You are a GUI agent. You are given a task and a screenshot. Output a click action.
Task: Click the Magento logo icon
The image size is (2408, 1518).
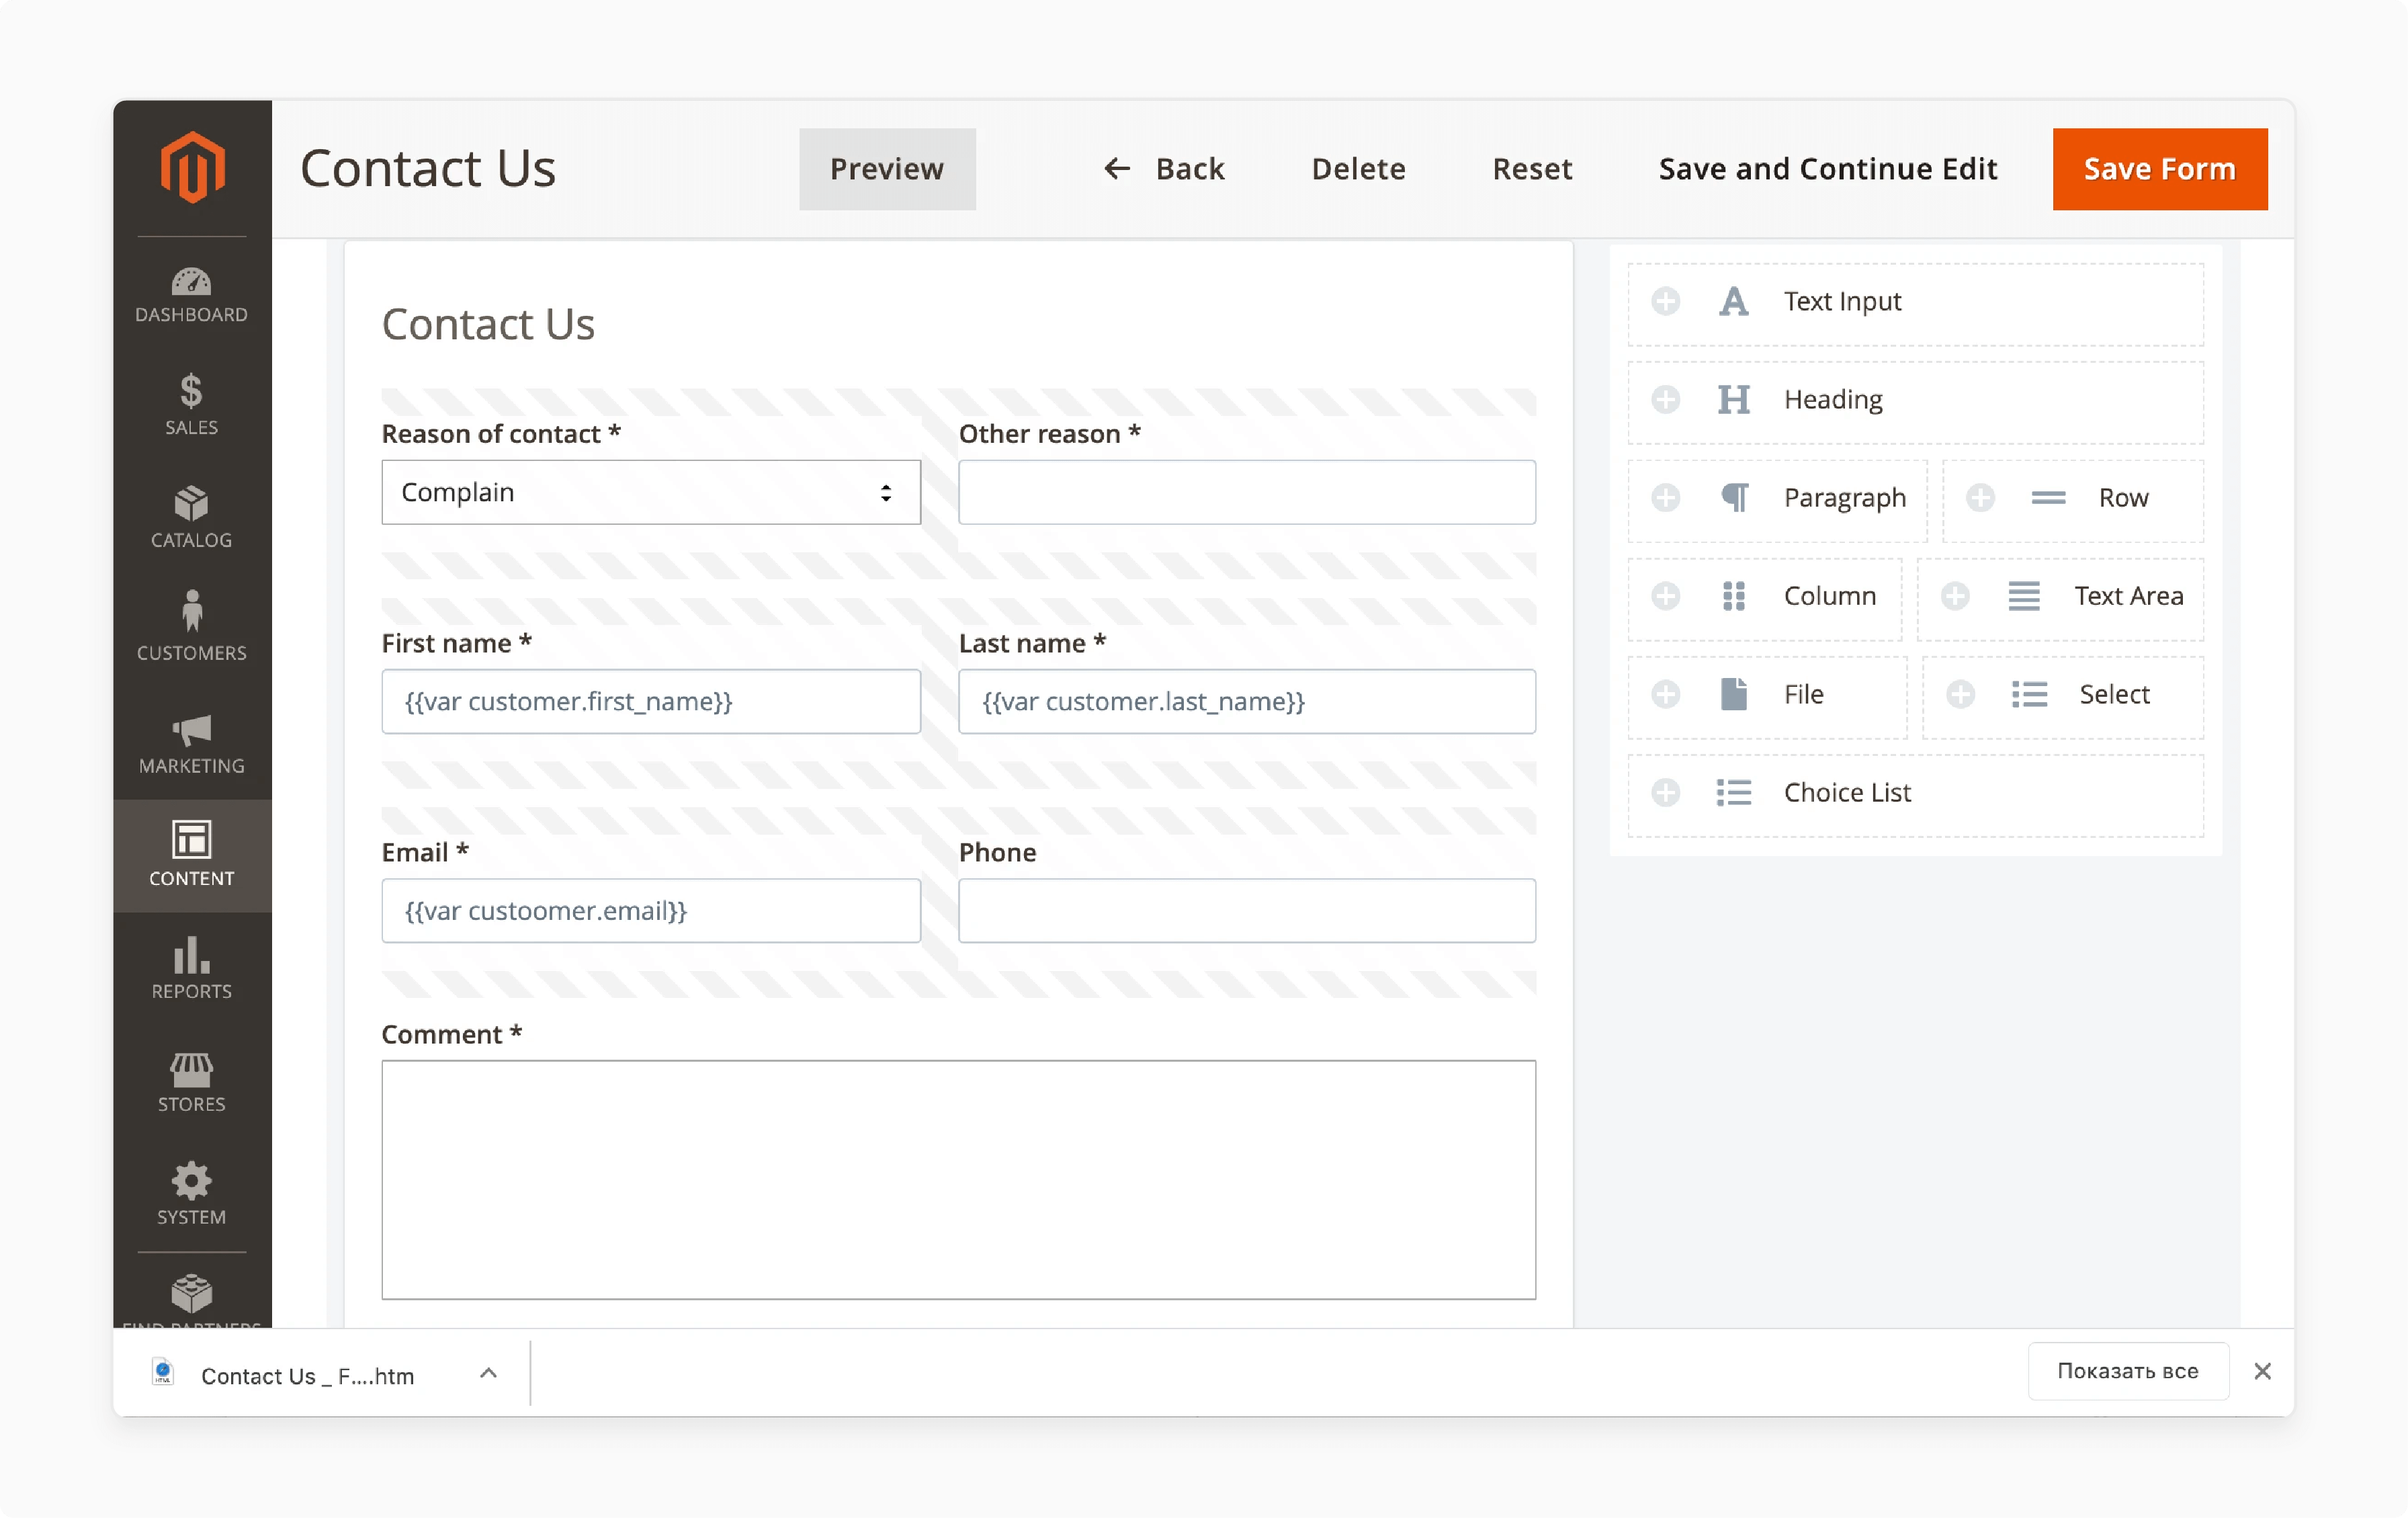pos(192,167)
